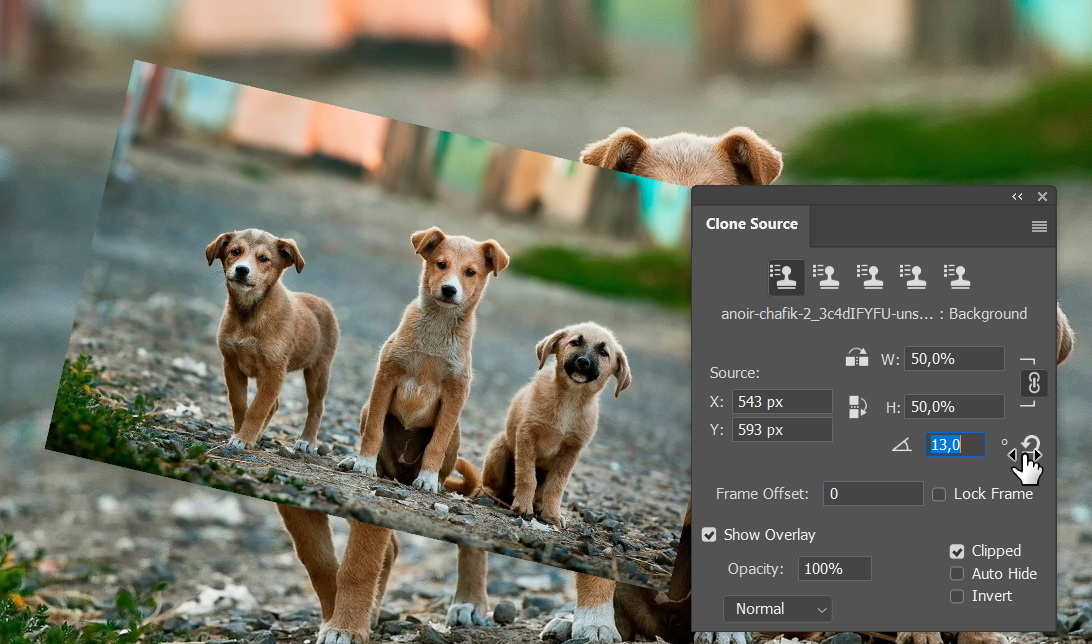1092x644 pixels.
Task: Click the rotation angle icon
Action: 902,446
